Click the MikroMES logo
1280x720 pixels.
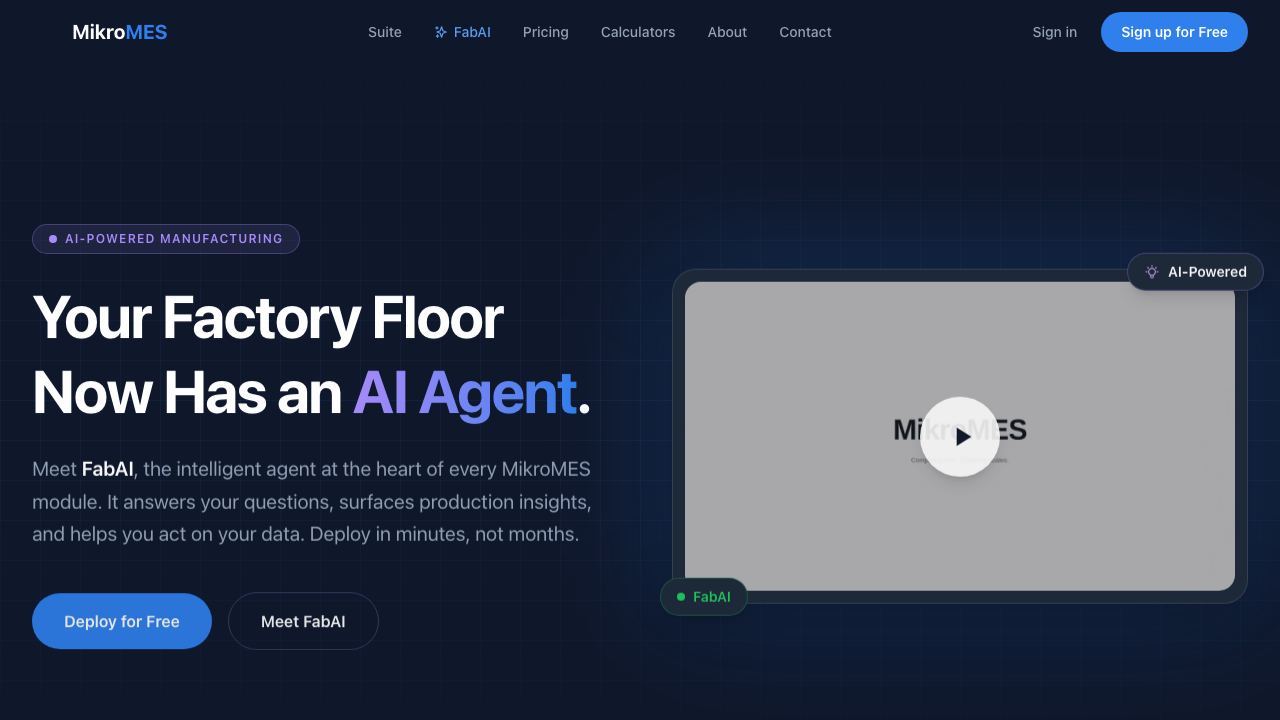tap(120, 32)
